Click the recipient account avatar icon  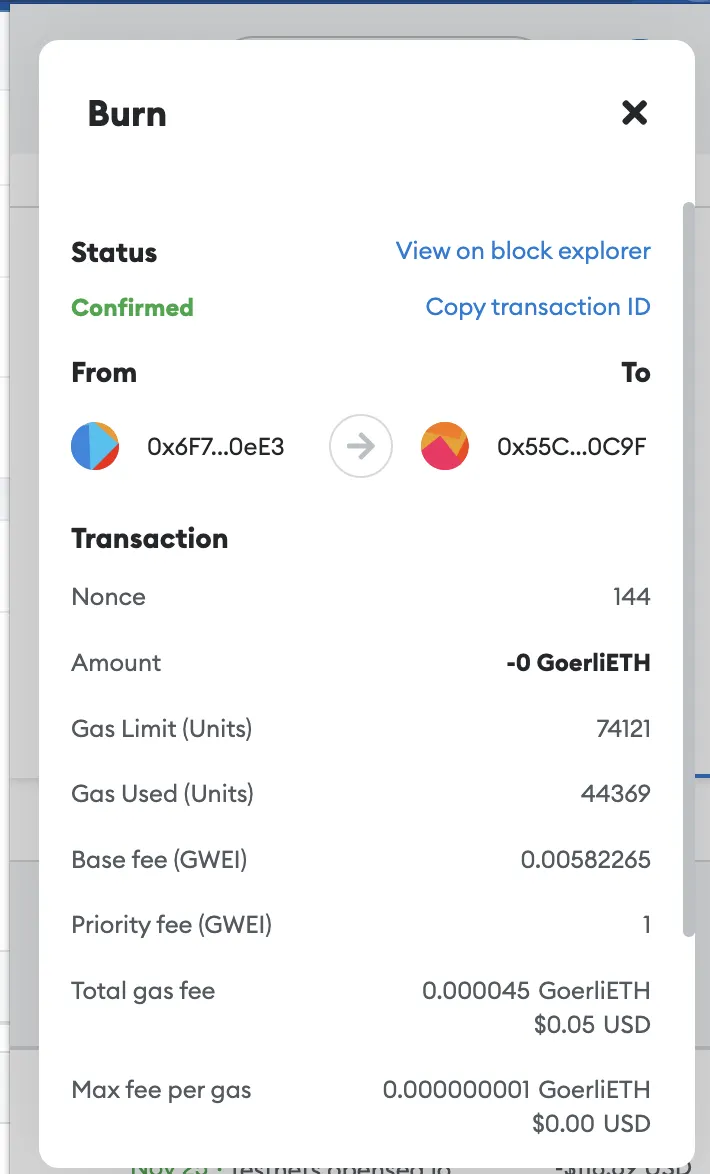click(x=445, y=446)
